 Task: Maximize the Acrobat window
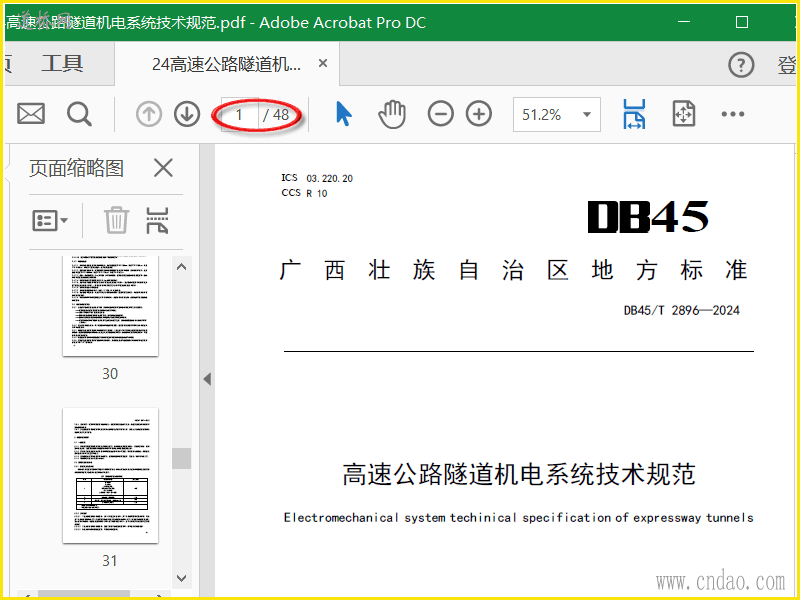(742, 22)
